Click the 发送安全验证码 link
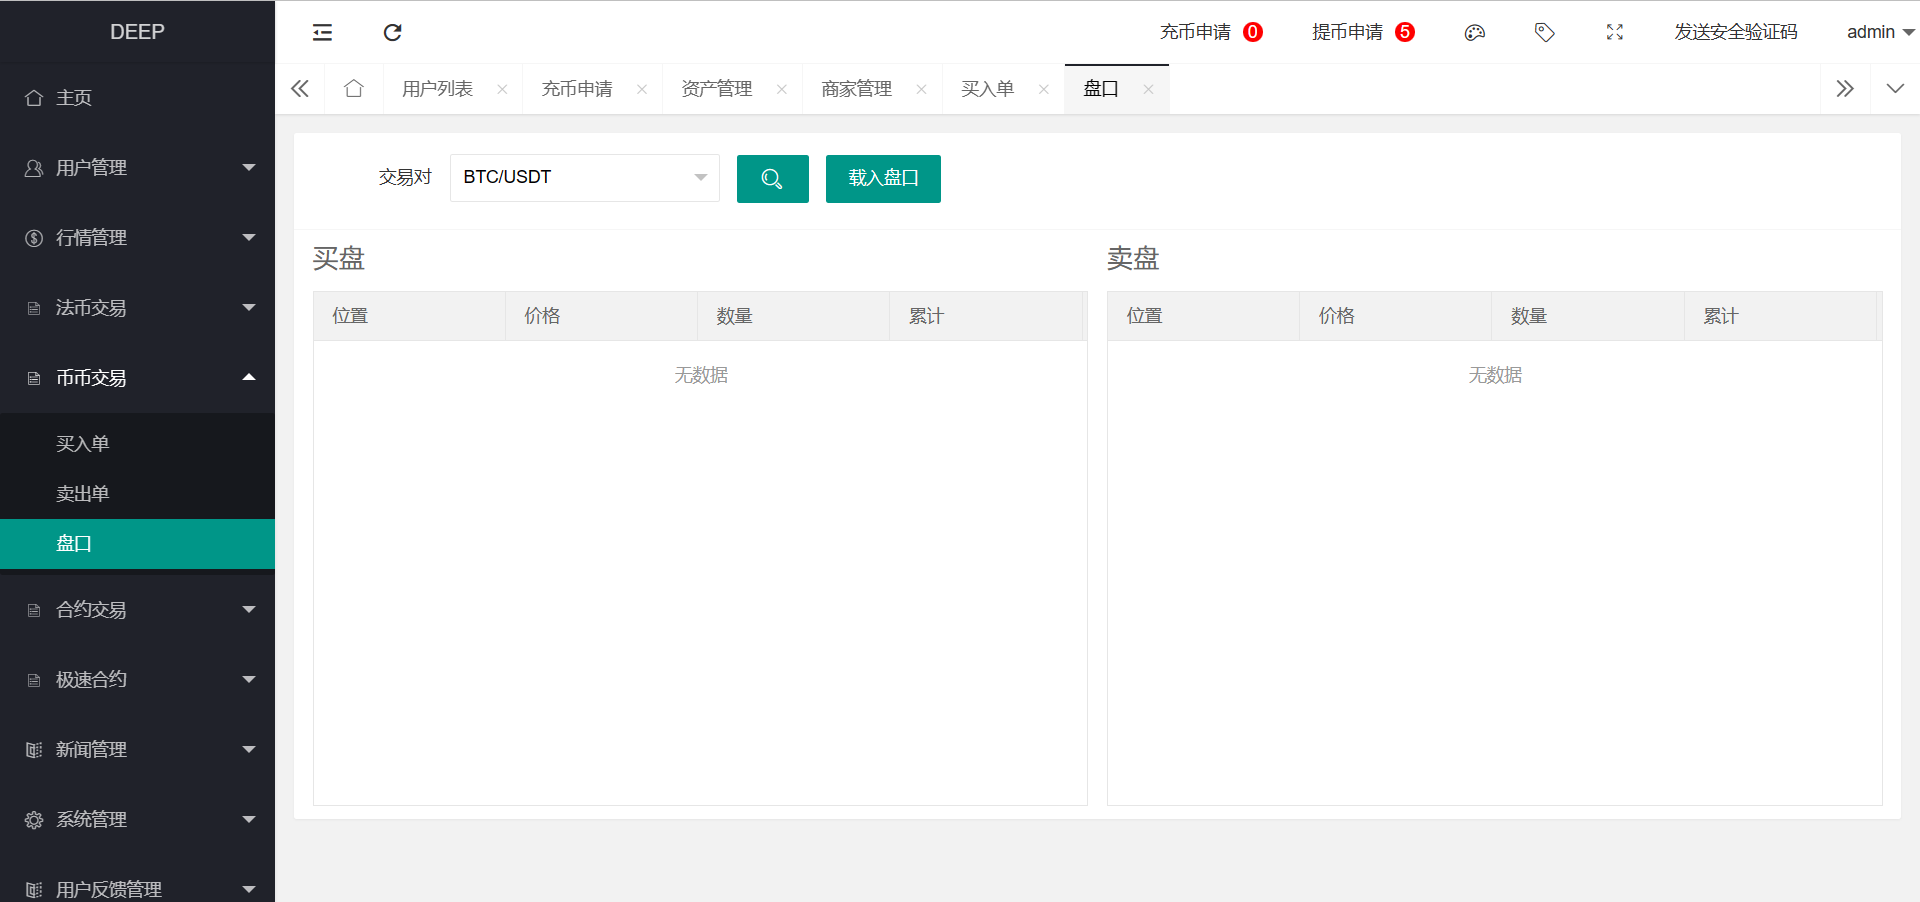This screenshot has width=1920, height=902. pyautogui.click(x=1735, y=32)
